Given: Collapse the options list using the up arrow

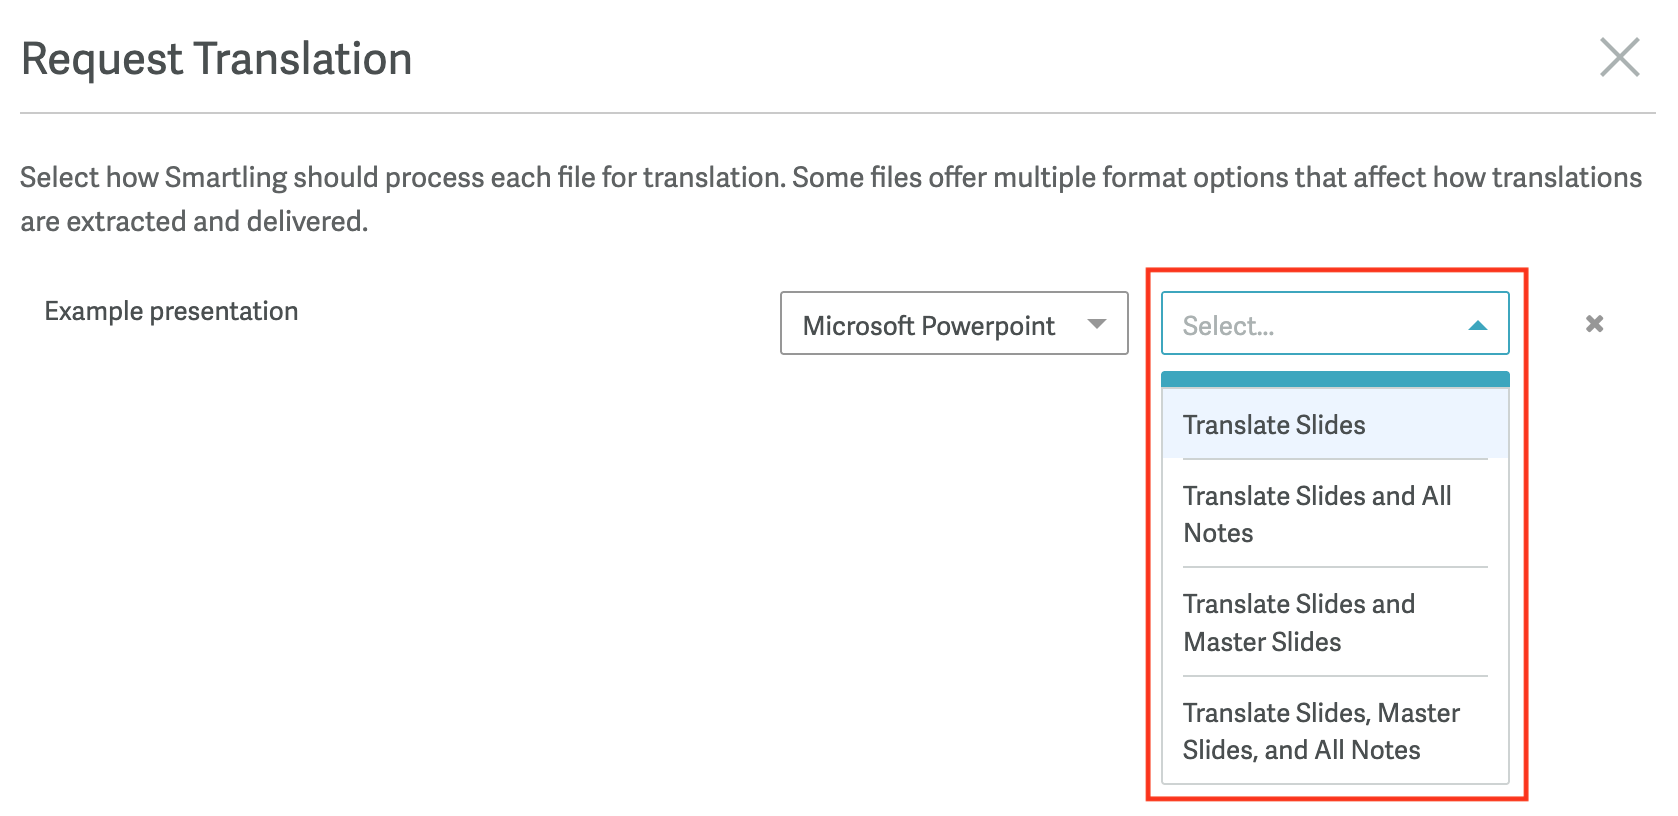Looking at the screenshot, I should tap(1477, 325).
